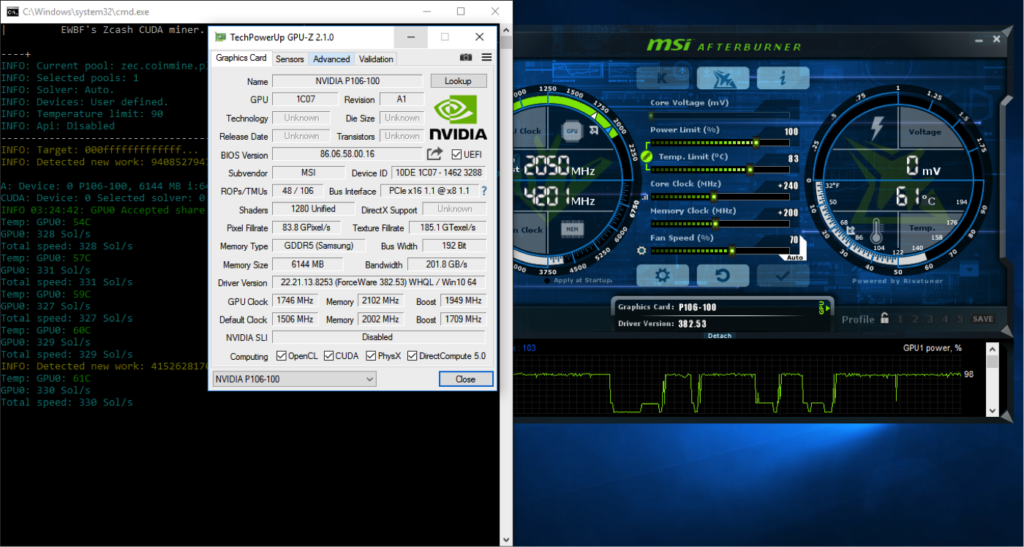The image size is (1024, 547).
Task: Click thermometer icon in right gauge
Action: click(876, 232)
